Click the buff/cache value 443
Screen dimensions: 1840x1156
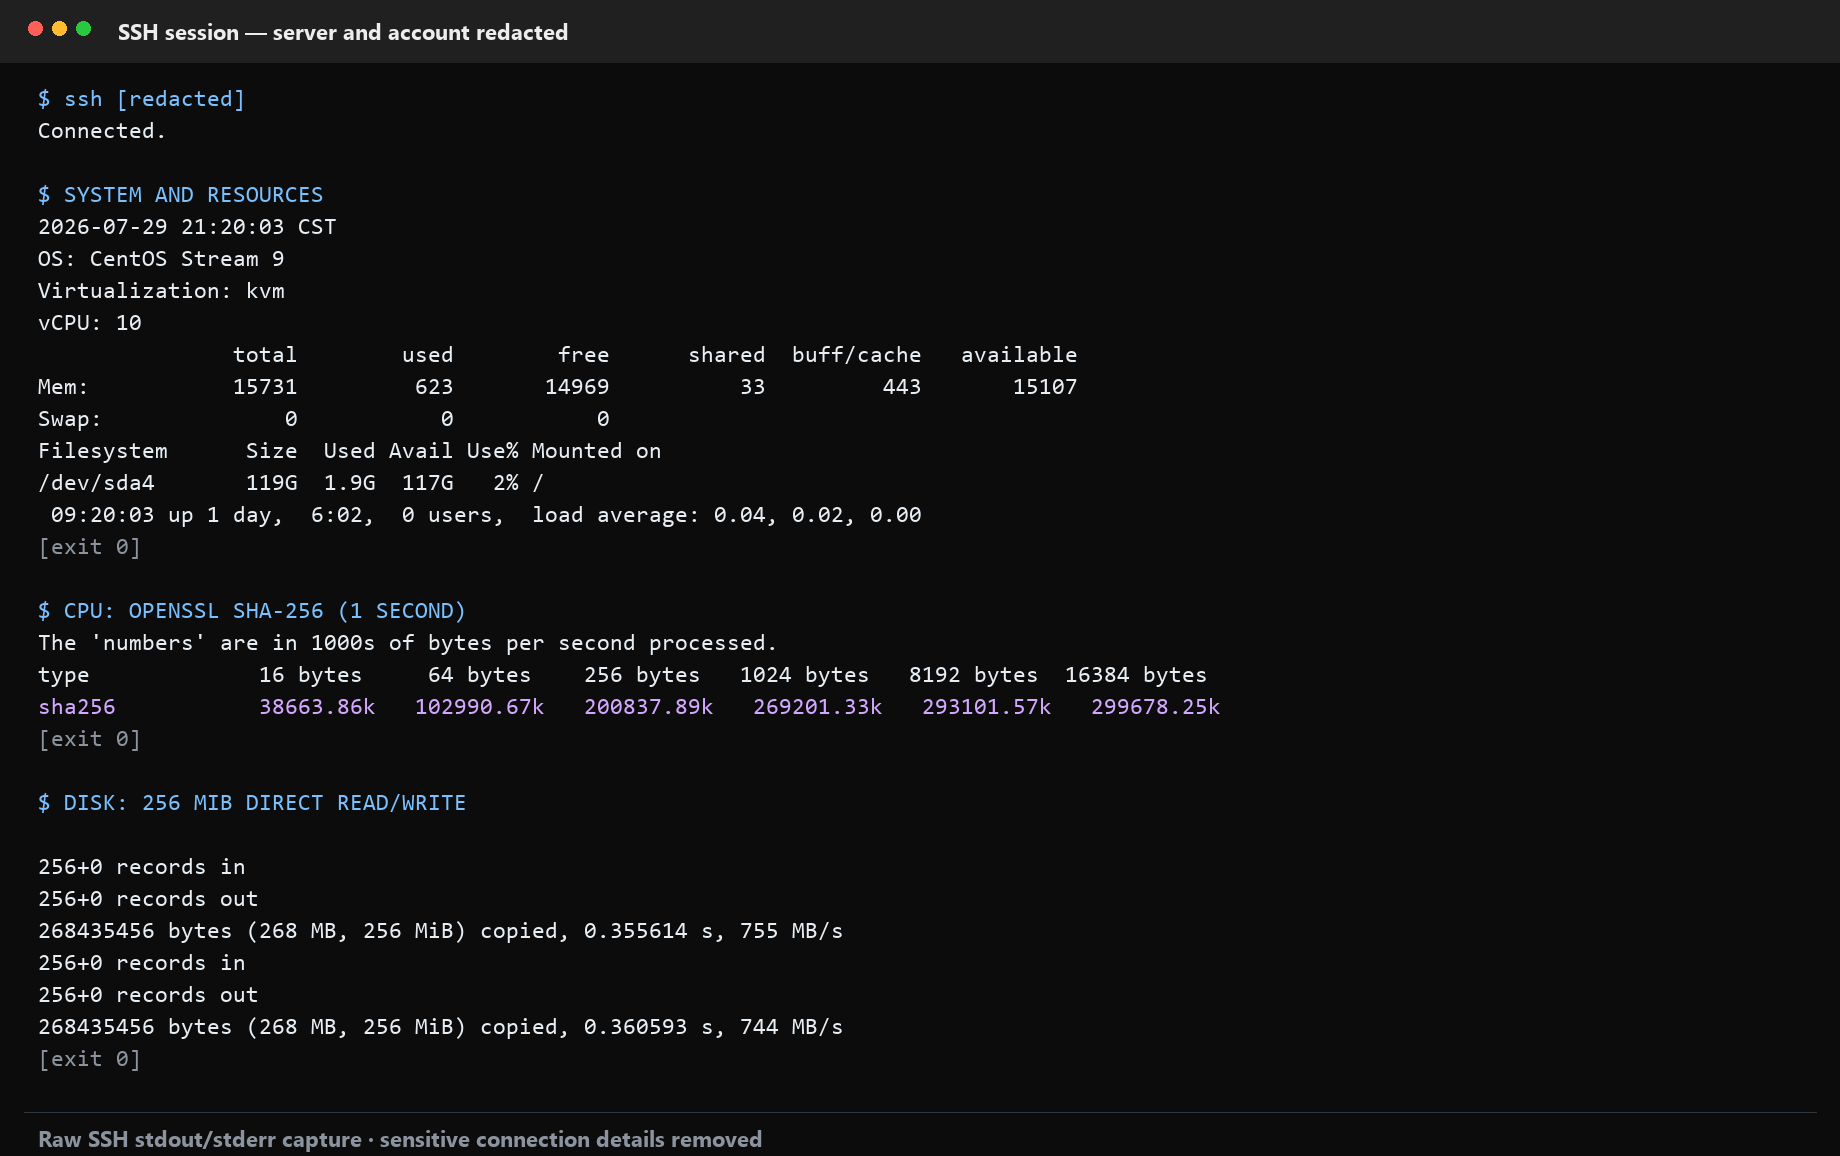902,387
